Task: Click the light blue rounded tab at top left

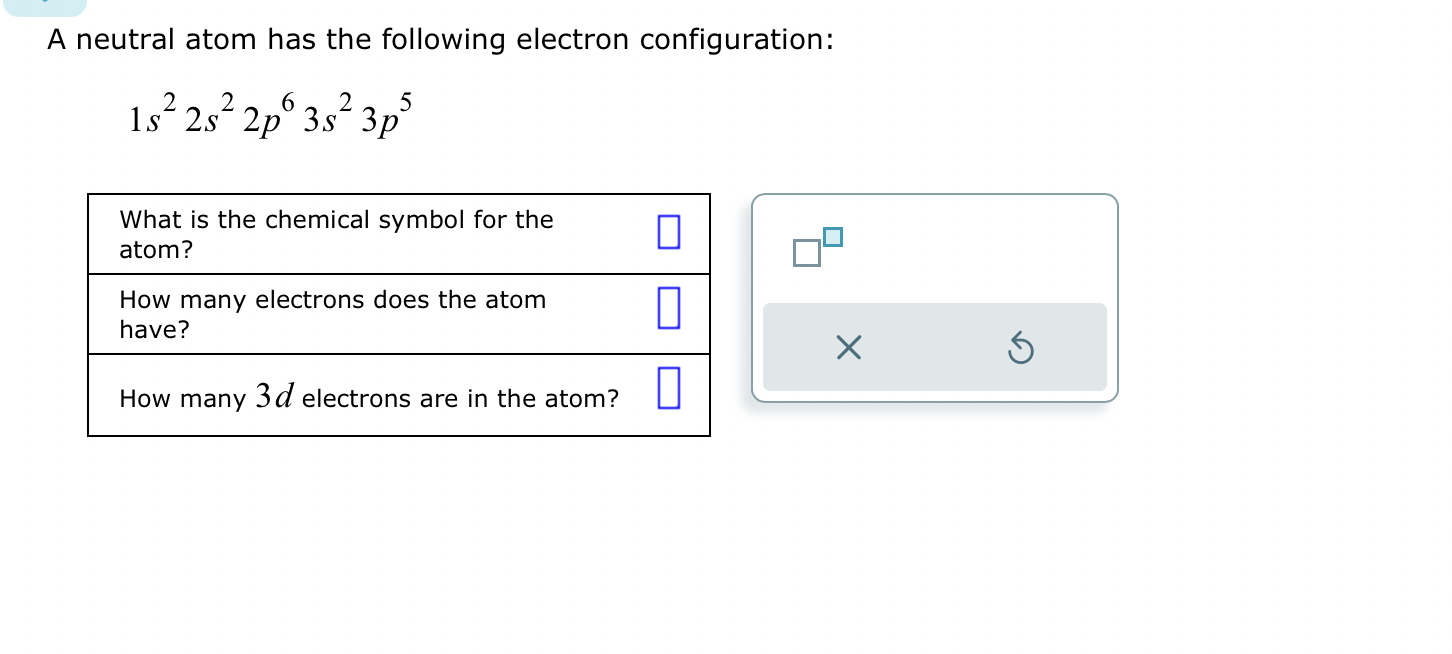Action: click(45, 7)
